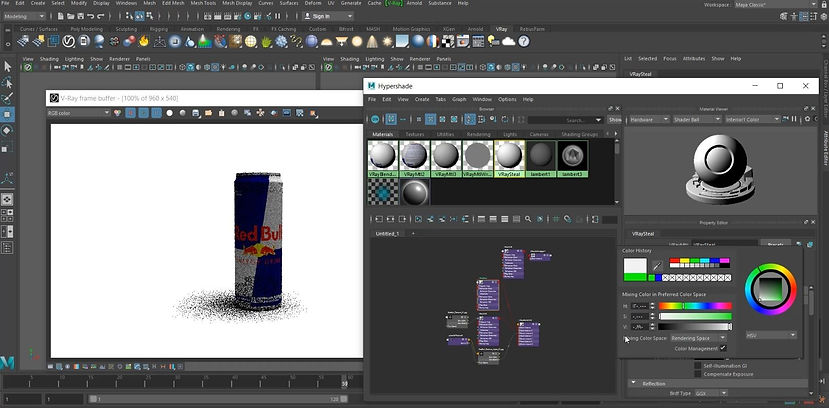Click the undo arrow in the status line
The image size is (829, 408).
click(89, 16)
